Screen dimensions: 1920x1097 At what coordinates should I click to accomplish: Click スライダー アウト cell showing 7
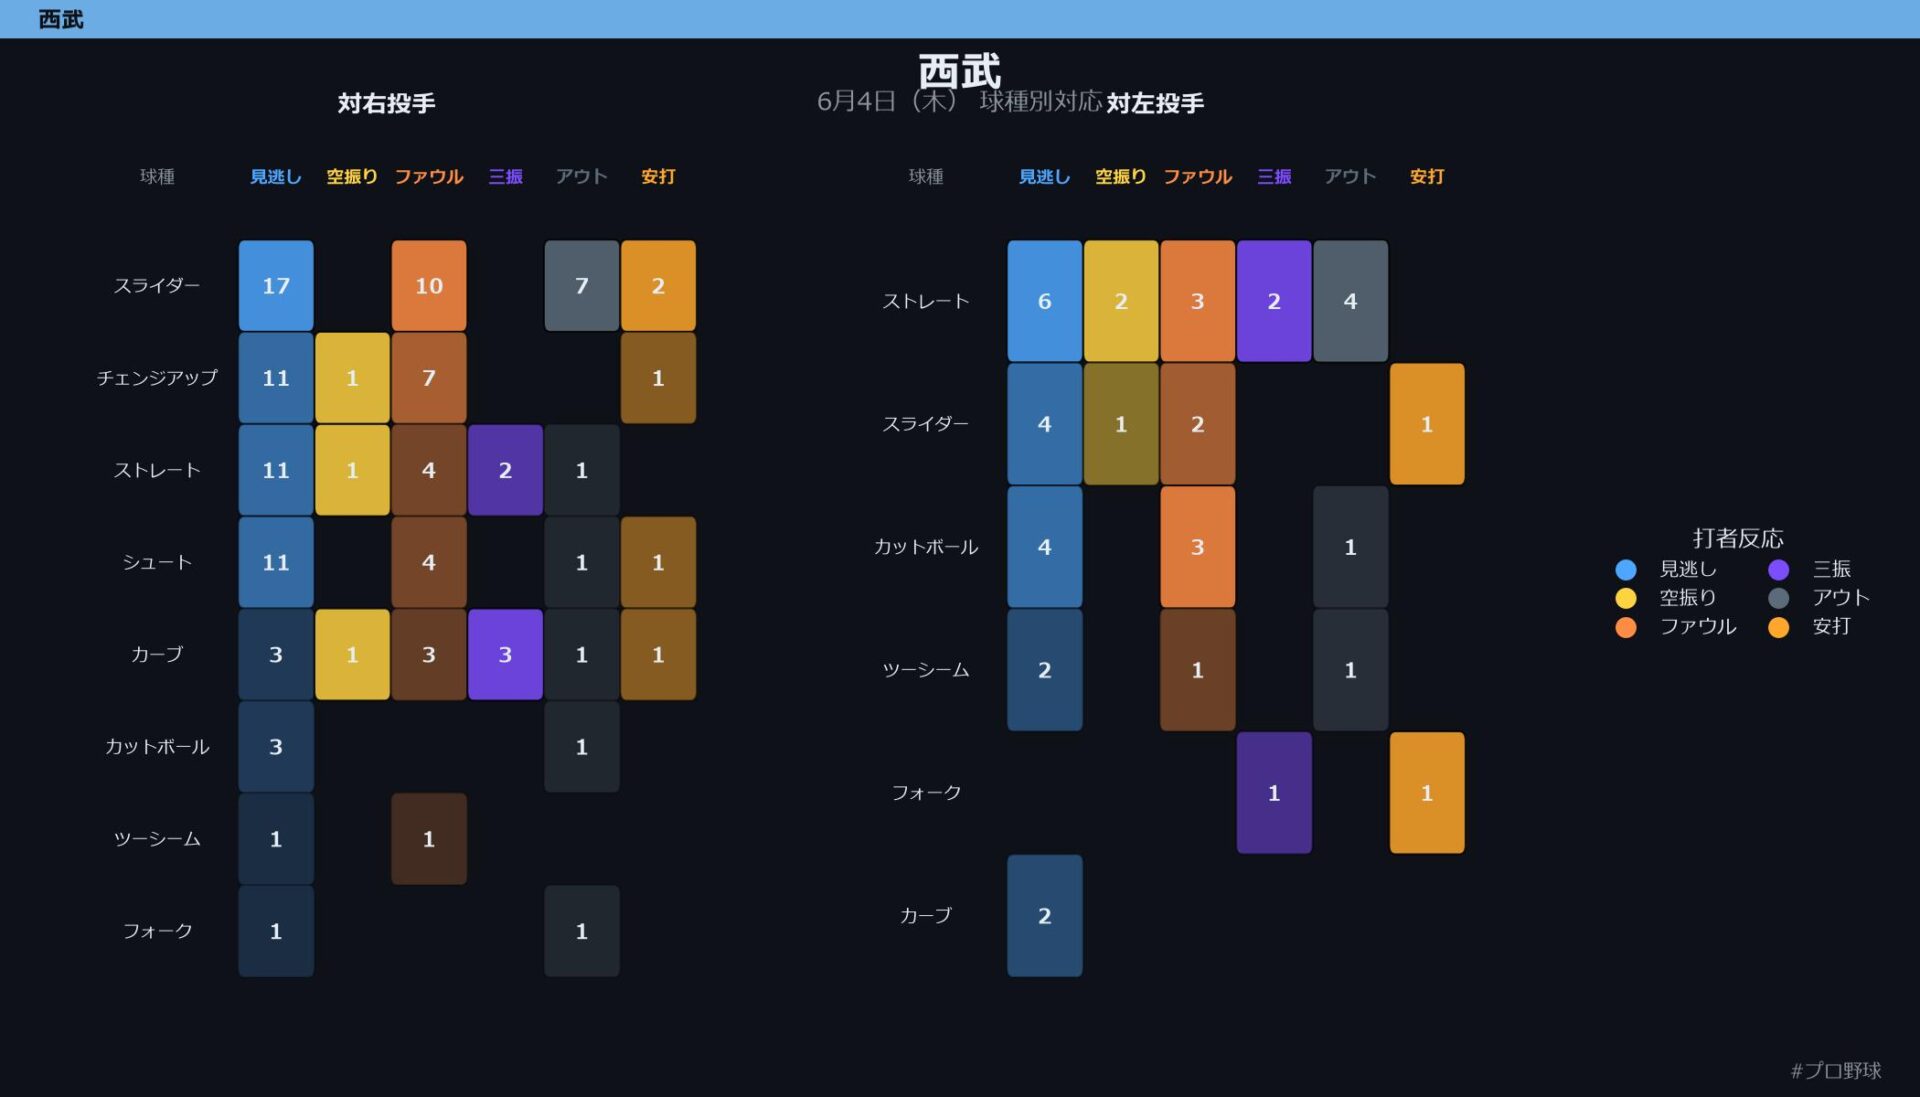pos(582,285)
